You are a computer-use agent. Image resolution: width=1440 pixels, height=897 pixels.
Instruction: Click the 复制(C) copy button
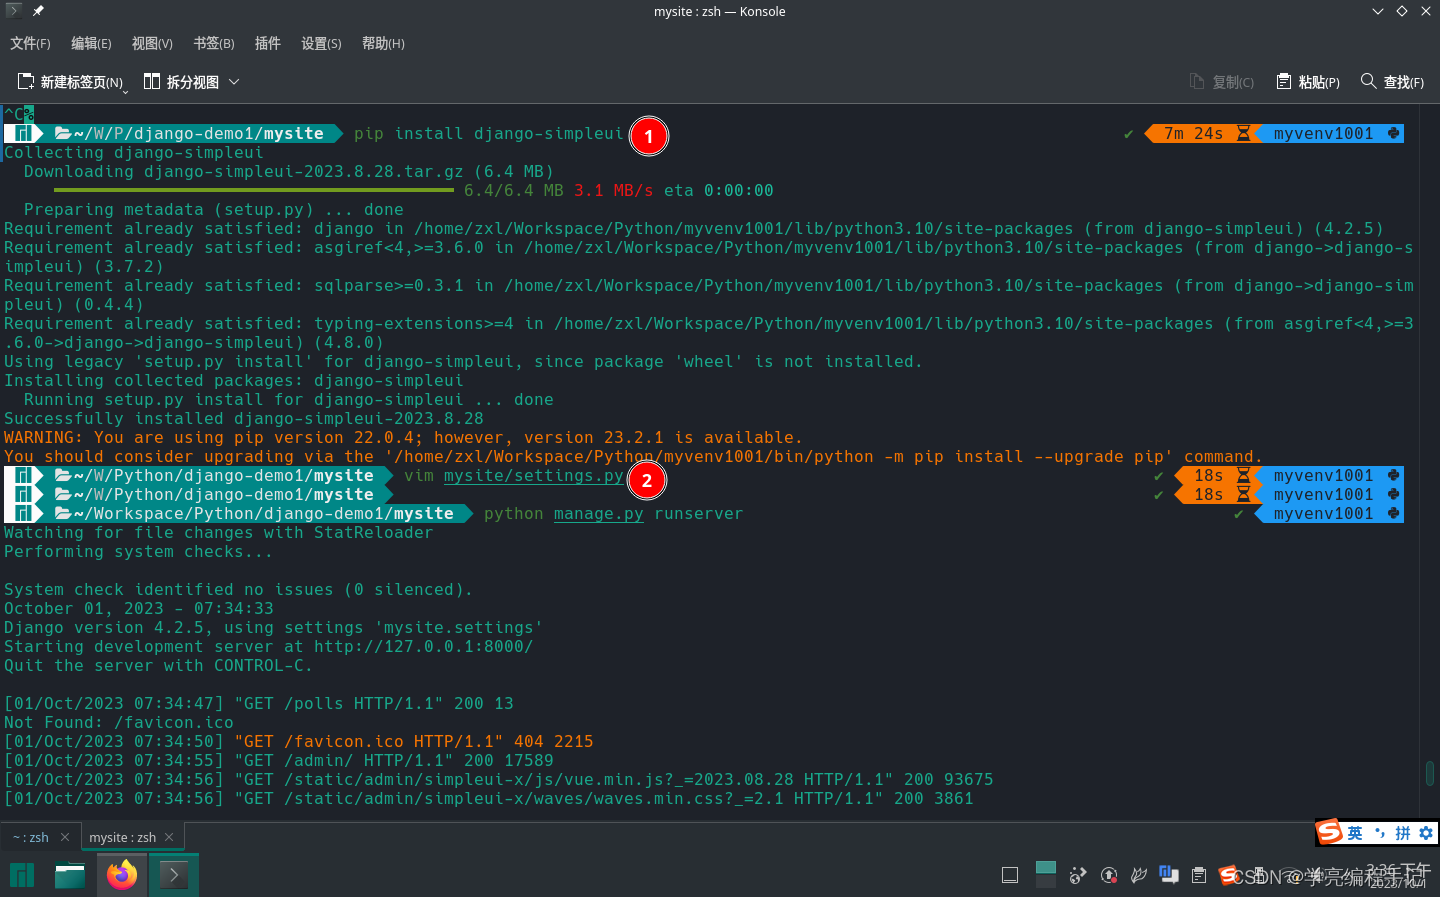[x=1222, y=82]
